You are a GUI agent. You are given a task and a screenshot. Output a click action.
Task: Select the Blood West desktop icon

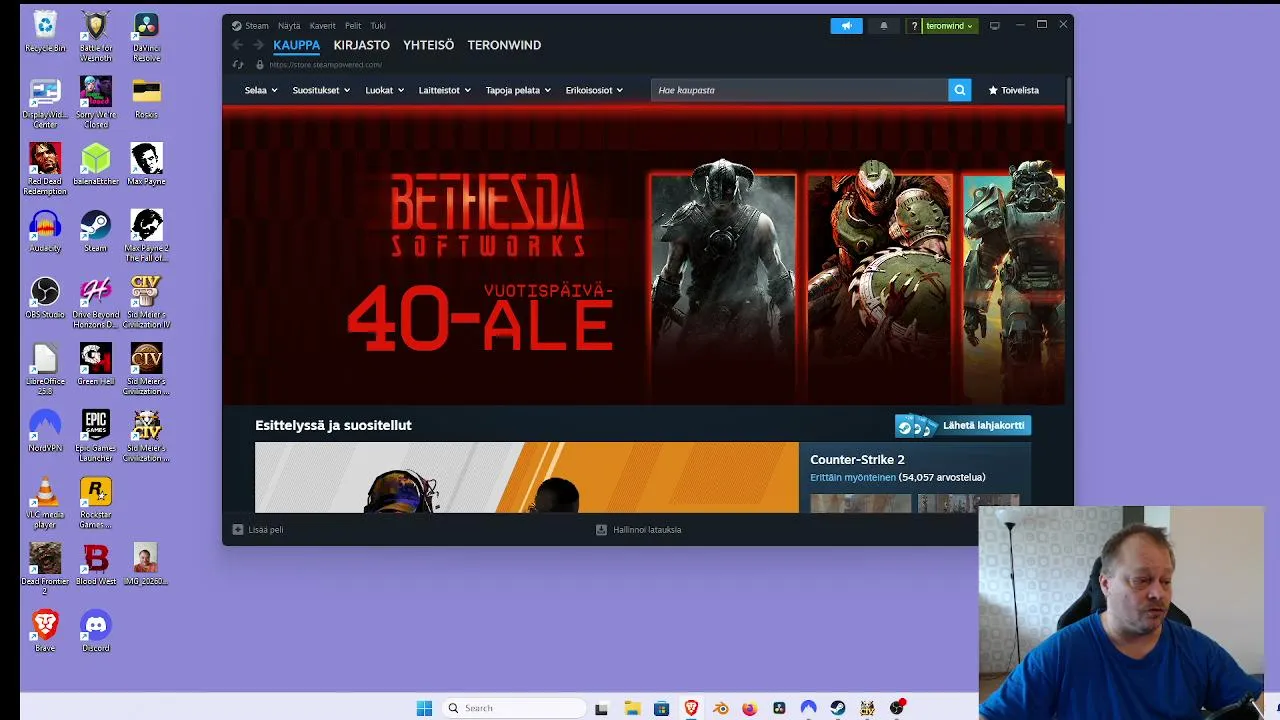click(x=96, y=565)
